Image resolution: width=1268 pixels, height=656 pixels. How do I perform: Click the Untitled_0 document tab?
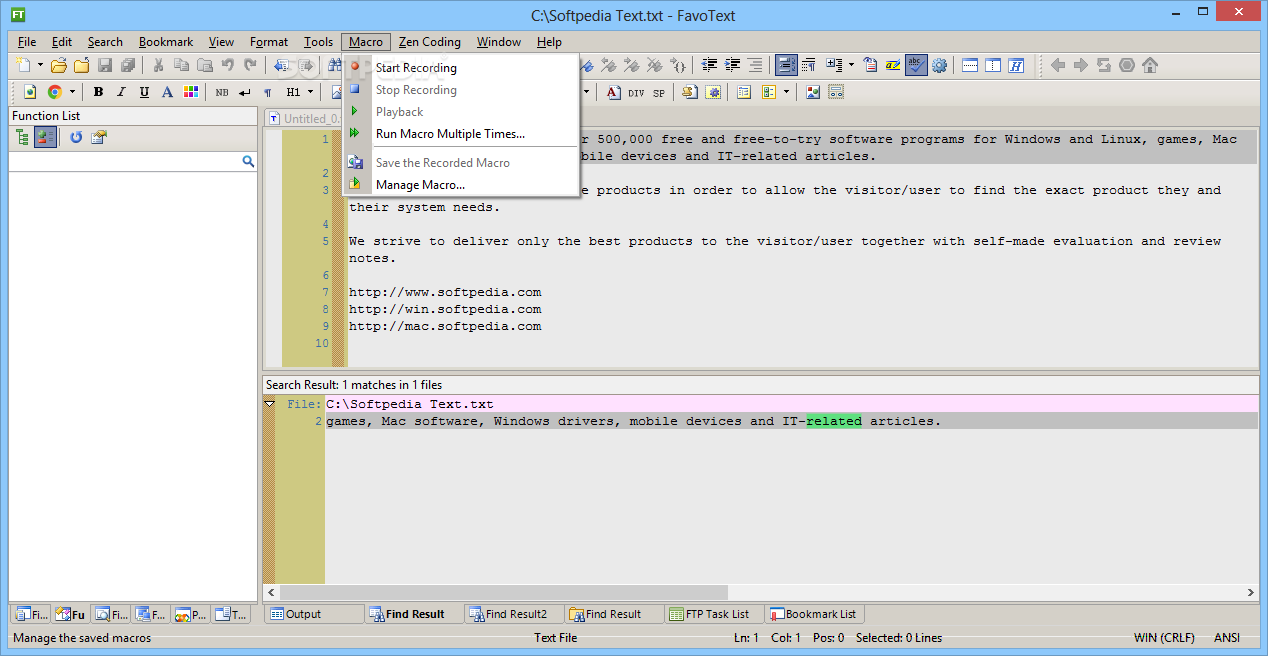(x=304, y=118)
